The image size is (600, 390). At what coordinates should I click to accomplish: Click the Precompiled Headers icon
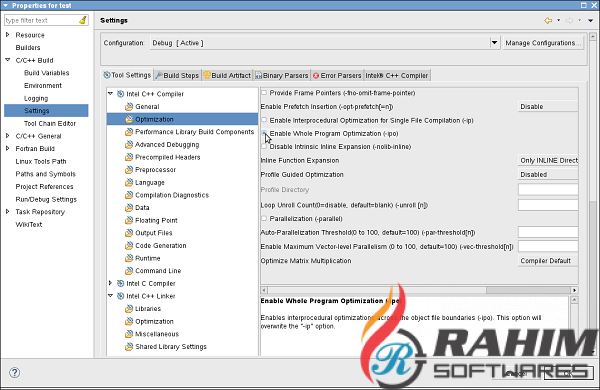[129, 157]
